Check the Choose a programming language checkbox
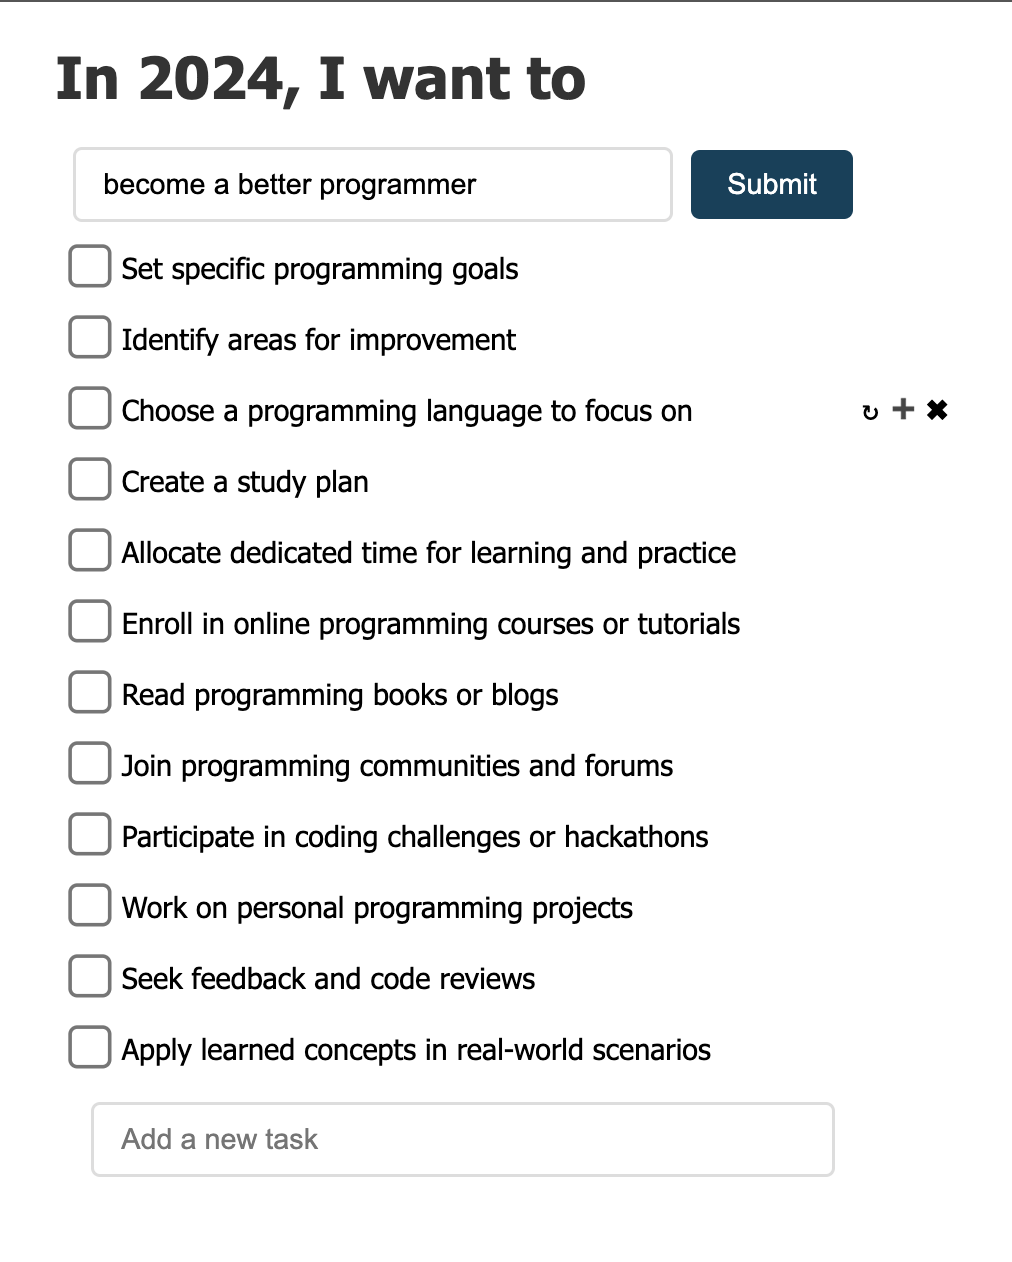The height and width of the screenshot is (1262, 1012). (89, 408)
